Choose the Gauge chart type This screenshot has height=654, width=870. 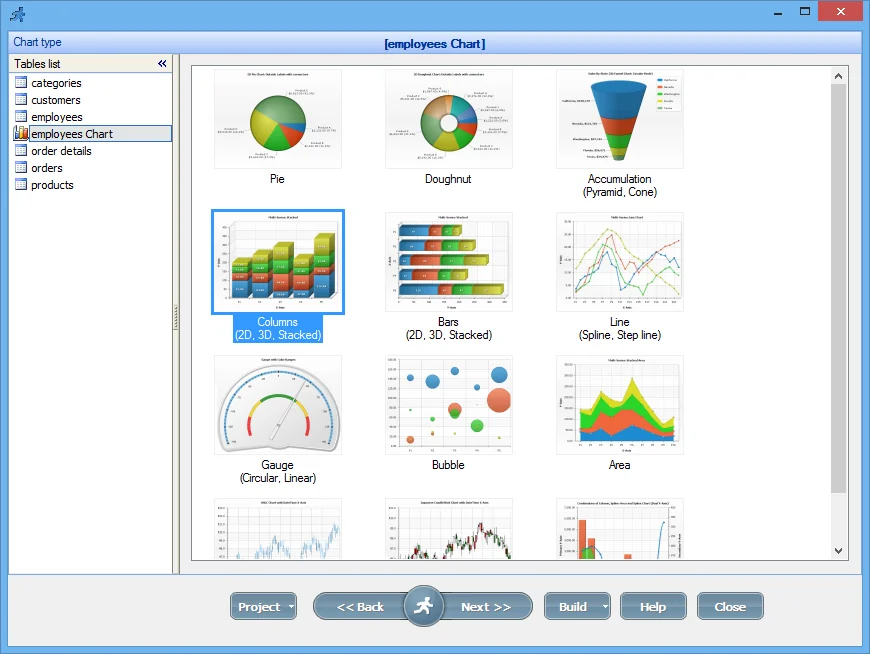click(x=277, y=404)
